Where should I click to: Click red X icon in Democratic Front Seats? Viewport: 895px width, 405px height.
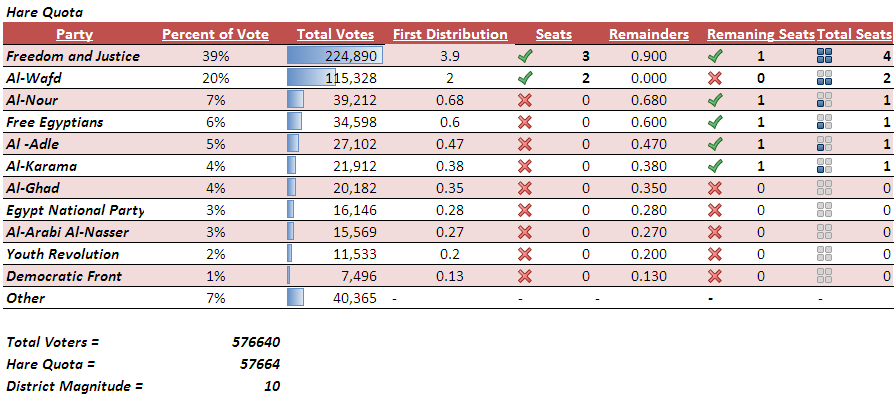525,276
